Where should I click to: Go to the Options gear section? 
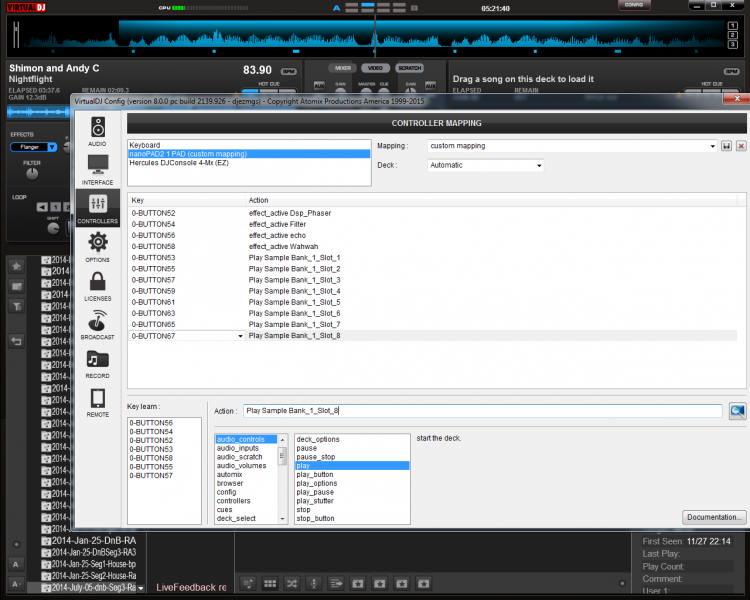98,246
